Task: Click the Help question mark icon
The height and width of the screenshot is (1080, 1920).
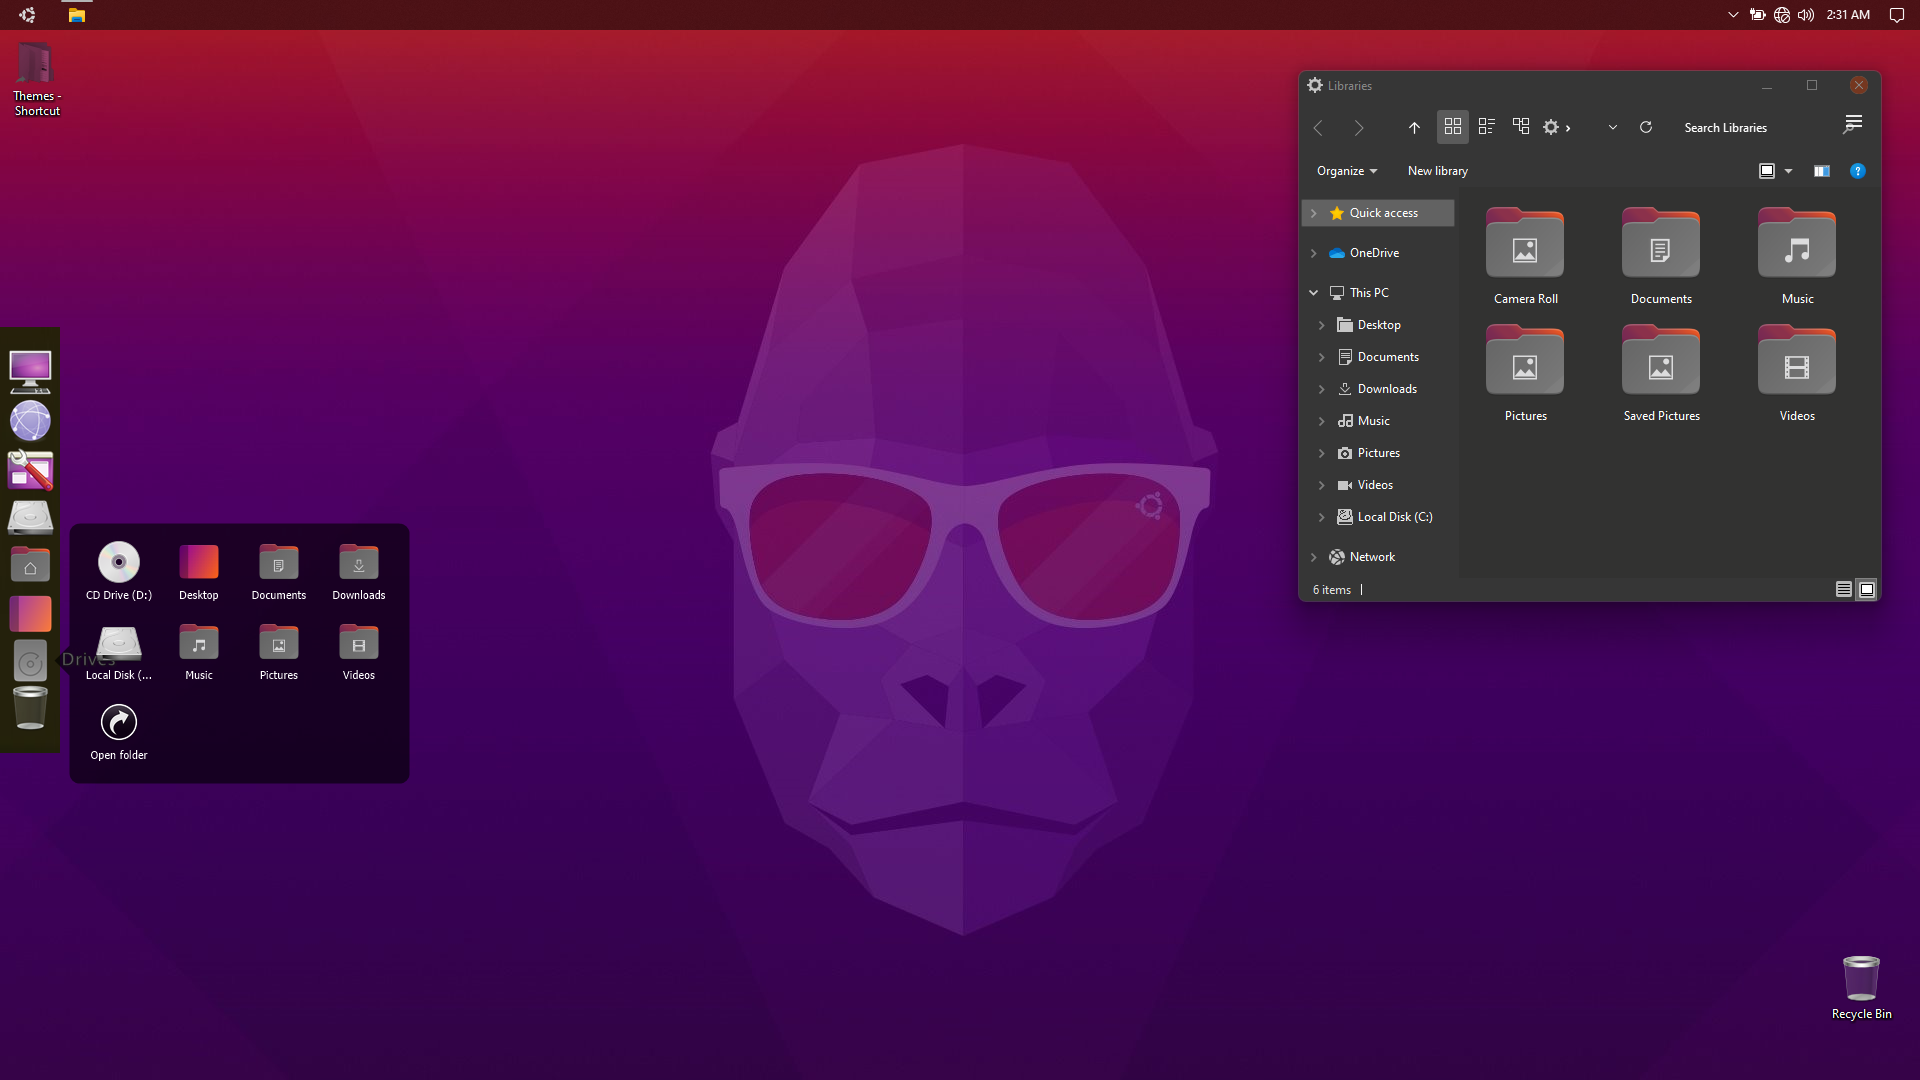Action: [x=1857, y=171]
